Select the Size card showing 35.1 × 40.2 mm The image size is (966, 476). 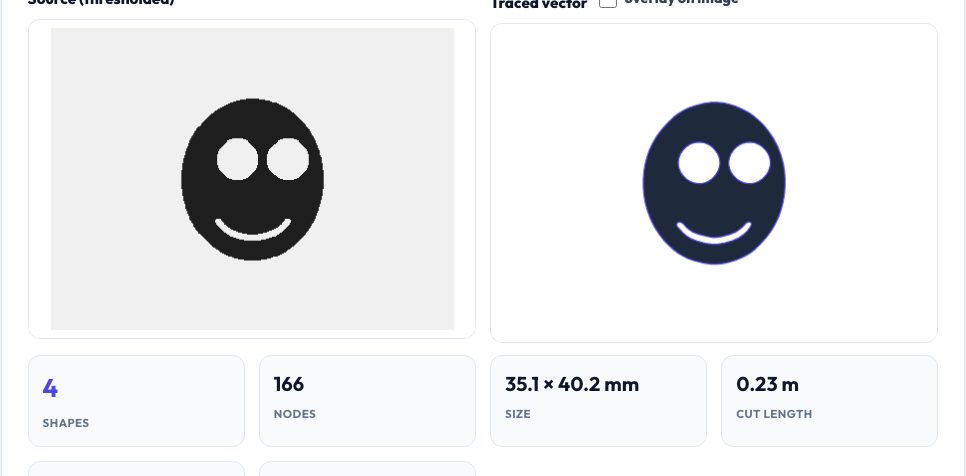tap(598, 401)
